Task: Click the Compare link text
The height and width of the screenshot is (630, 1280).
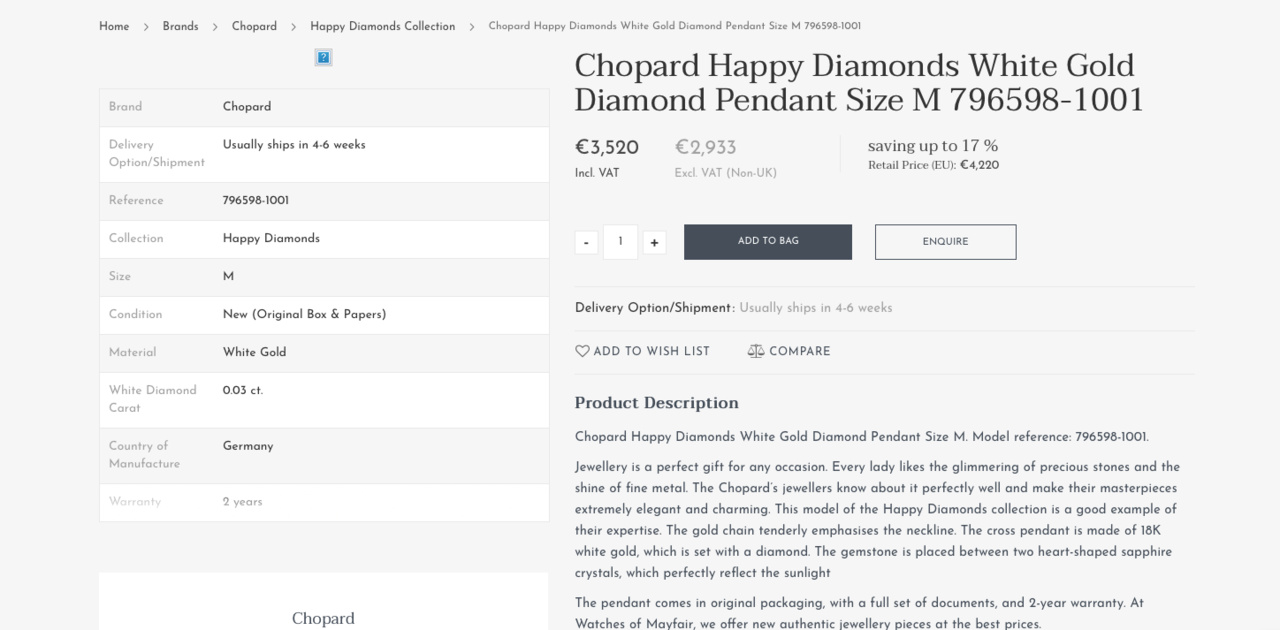Action: tap(799, 351)
